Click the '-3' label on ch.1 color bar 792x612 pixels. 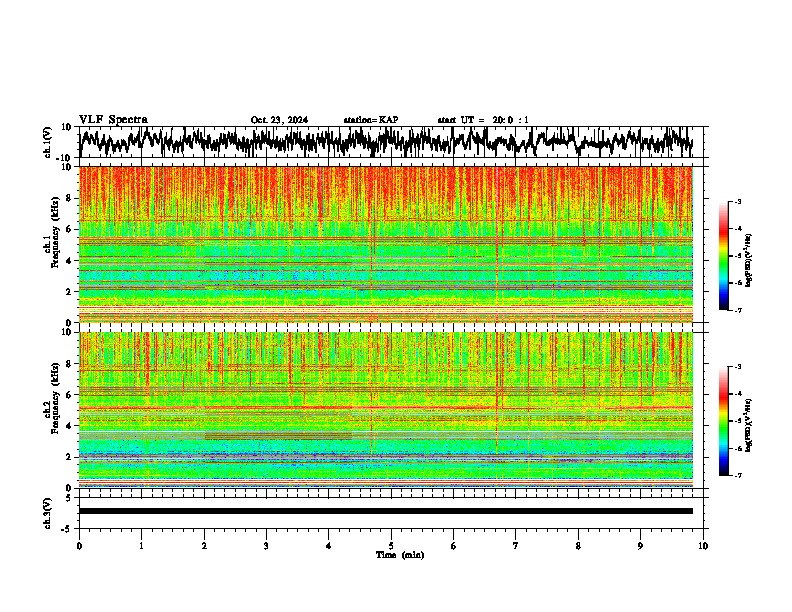tap(737, 201)
